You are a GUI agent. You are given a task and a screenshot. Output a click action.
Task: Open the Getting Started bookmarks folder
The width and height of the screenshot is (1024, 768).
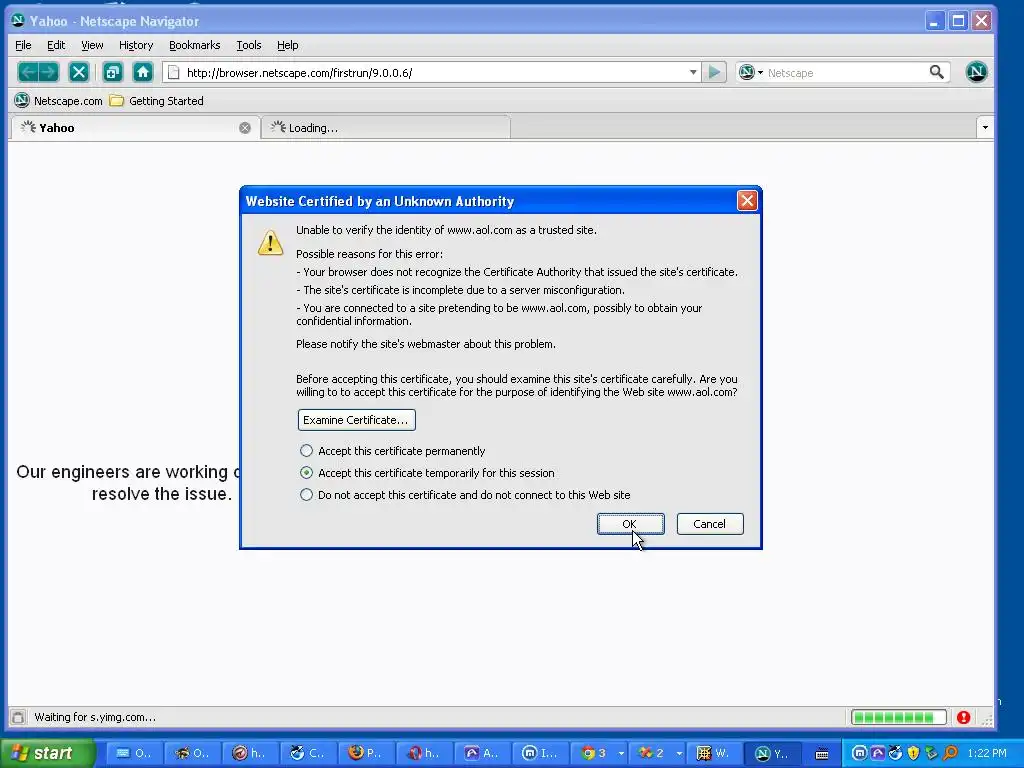click(x=157, y=101)
